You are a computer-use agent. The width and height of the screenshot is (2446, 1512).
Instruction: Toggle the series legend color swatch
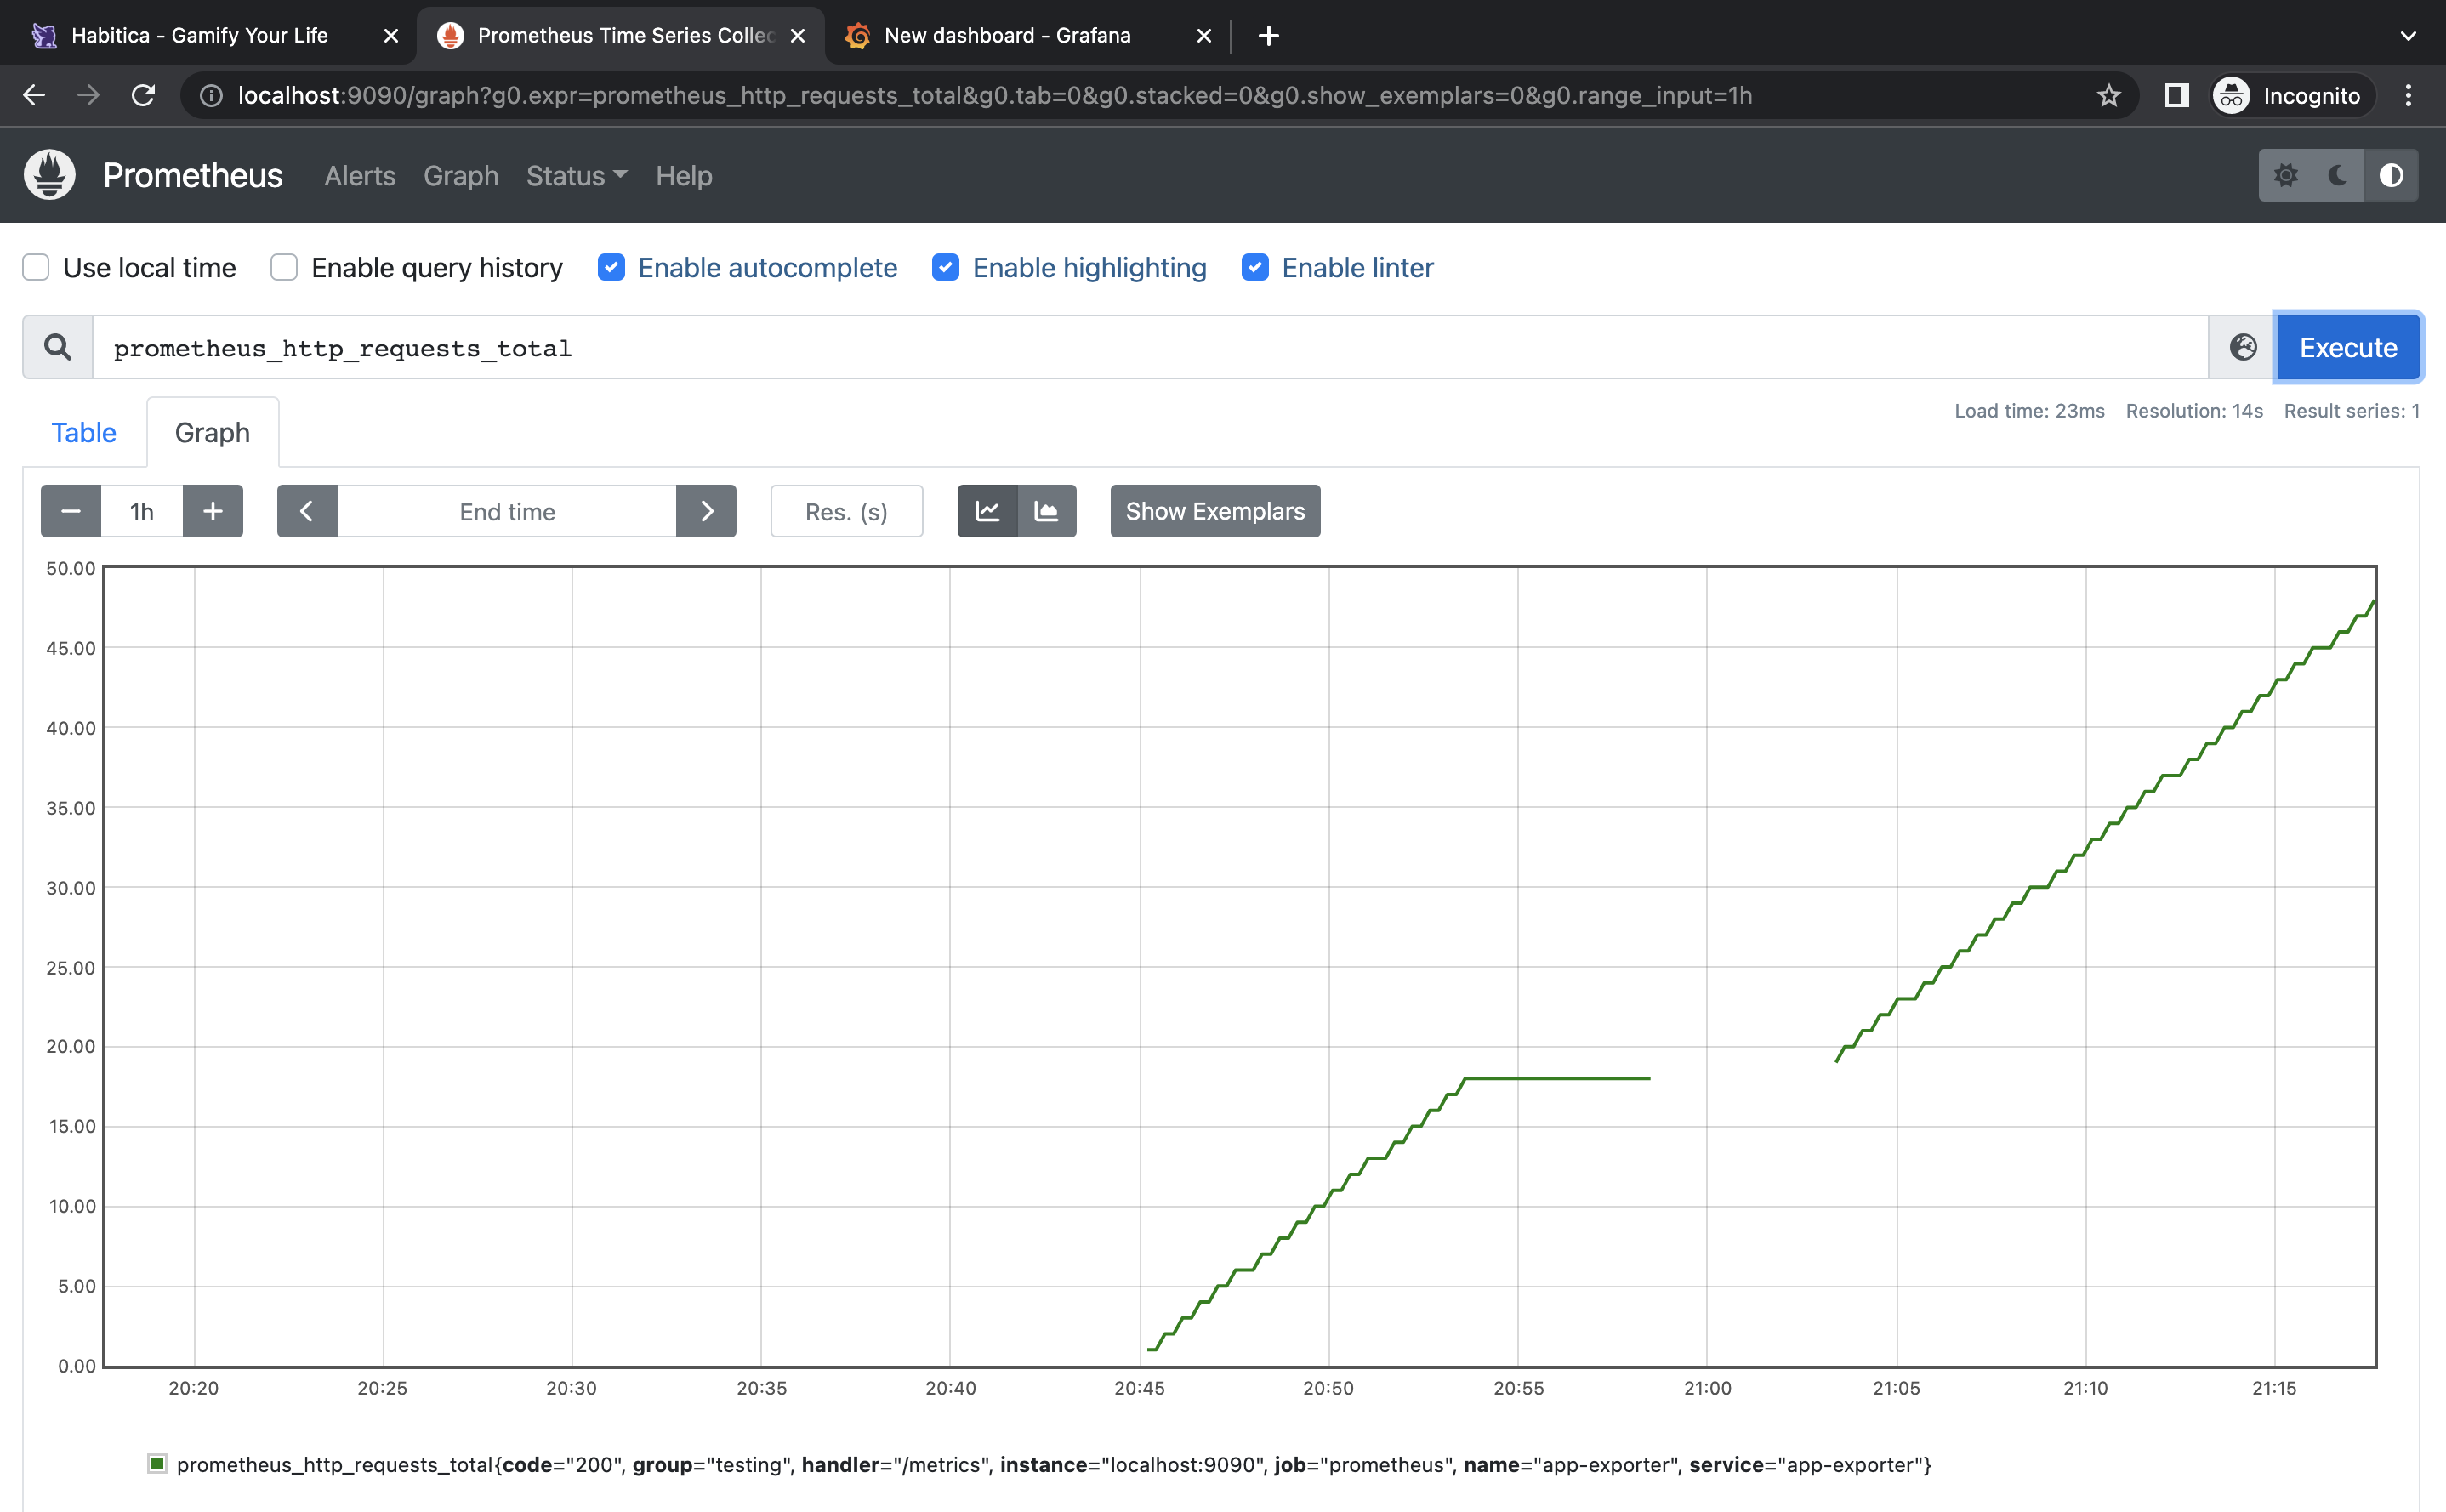pos(157,1464)
